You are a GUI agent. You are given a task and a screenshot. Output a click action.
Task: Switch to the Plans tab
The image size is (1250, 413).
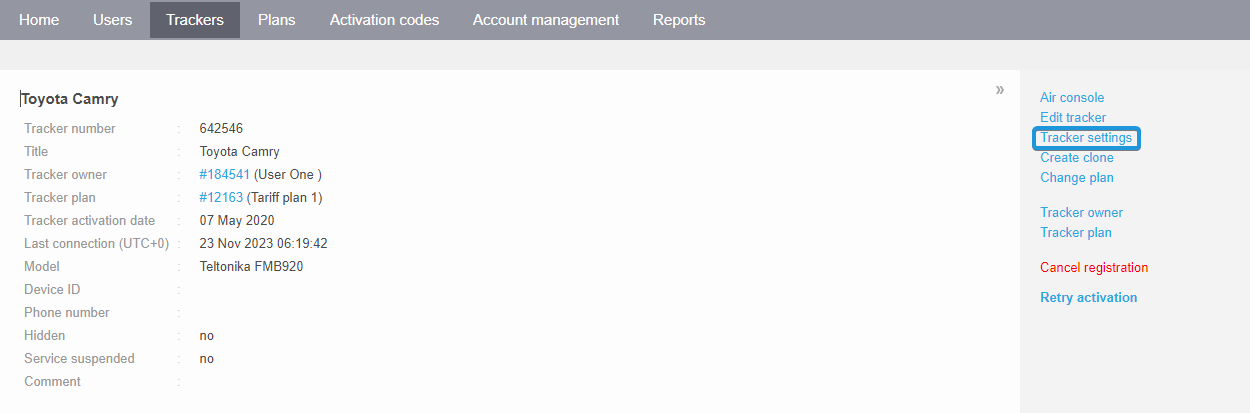pyautogui.click(x=276, y=20)
